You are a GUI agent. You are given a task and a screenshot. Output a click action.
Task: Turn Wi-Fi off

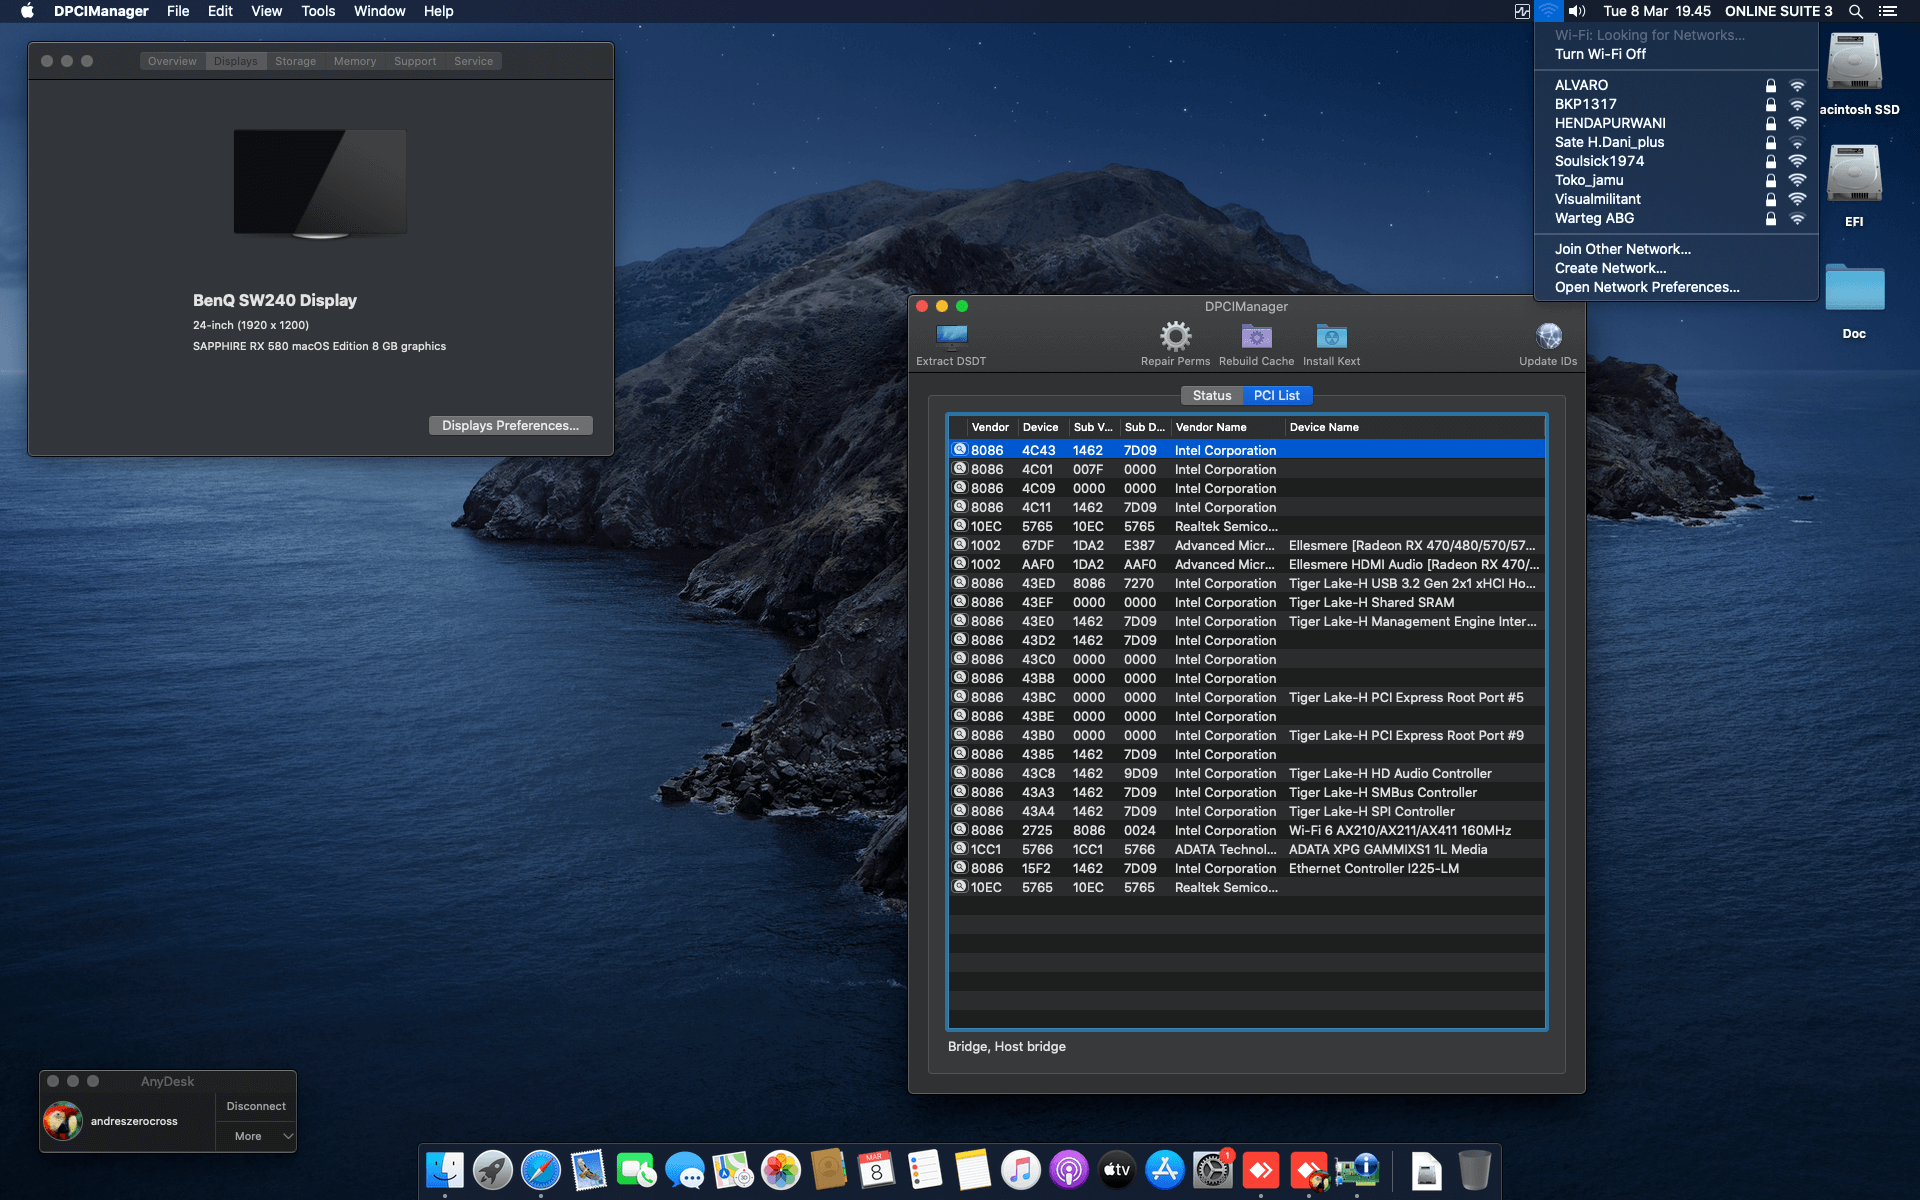[1601, 54]
